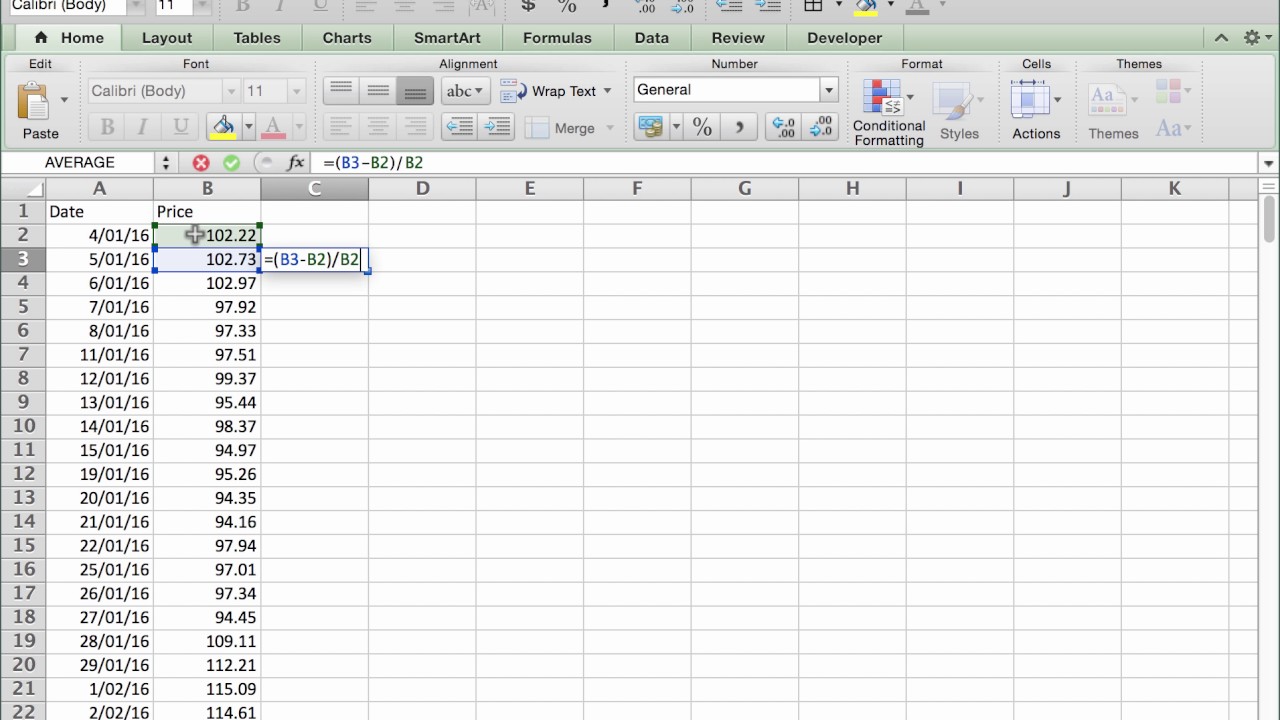Open the Conditional Formatting dropdown arrow
Viewport: 1280px width, 720px height.
[x=909, y=99]
